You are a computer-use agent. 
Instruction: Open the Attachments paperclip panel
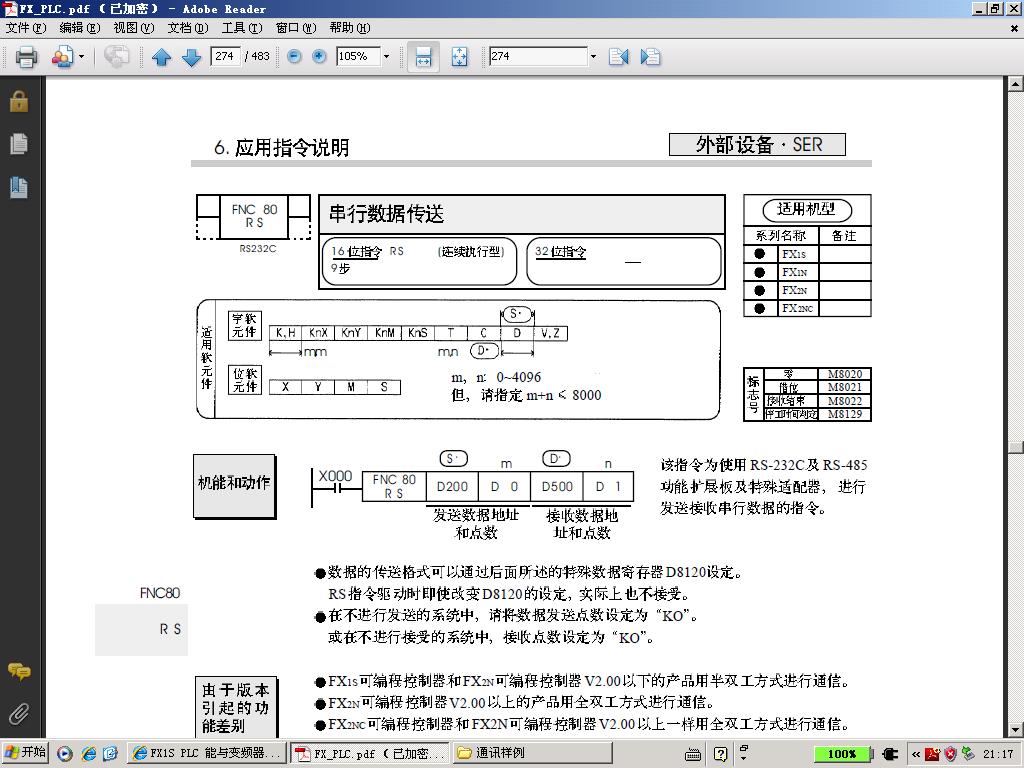18,714
